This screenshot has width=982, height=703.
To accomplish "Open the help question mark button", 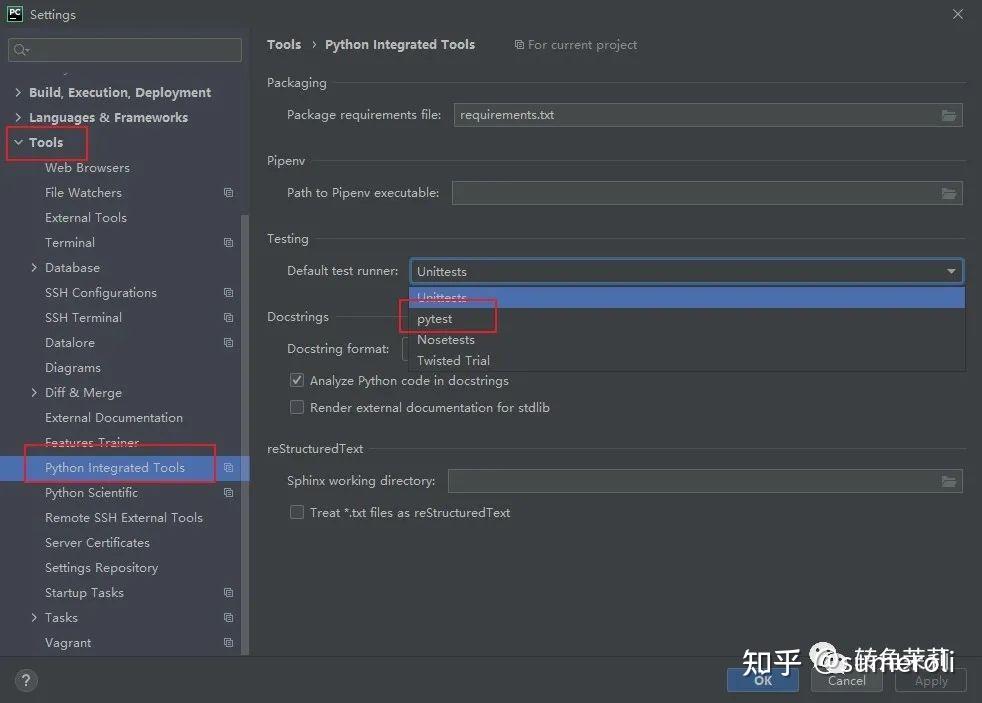I will pos(26,680).
